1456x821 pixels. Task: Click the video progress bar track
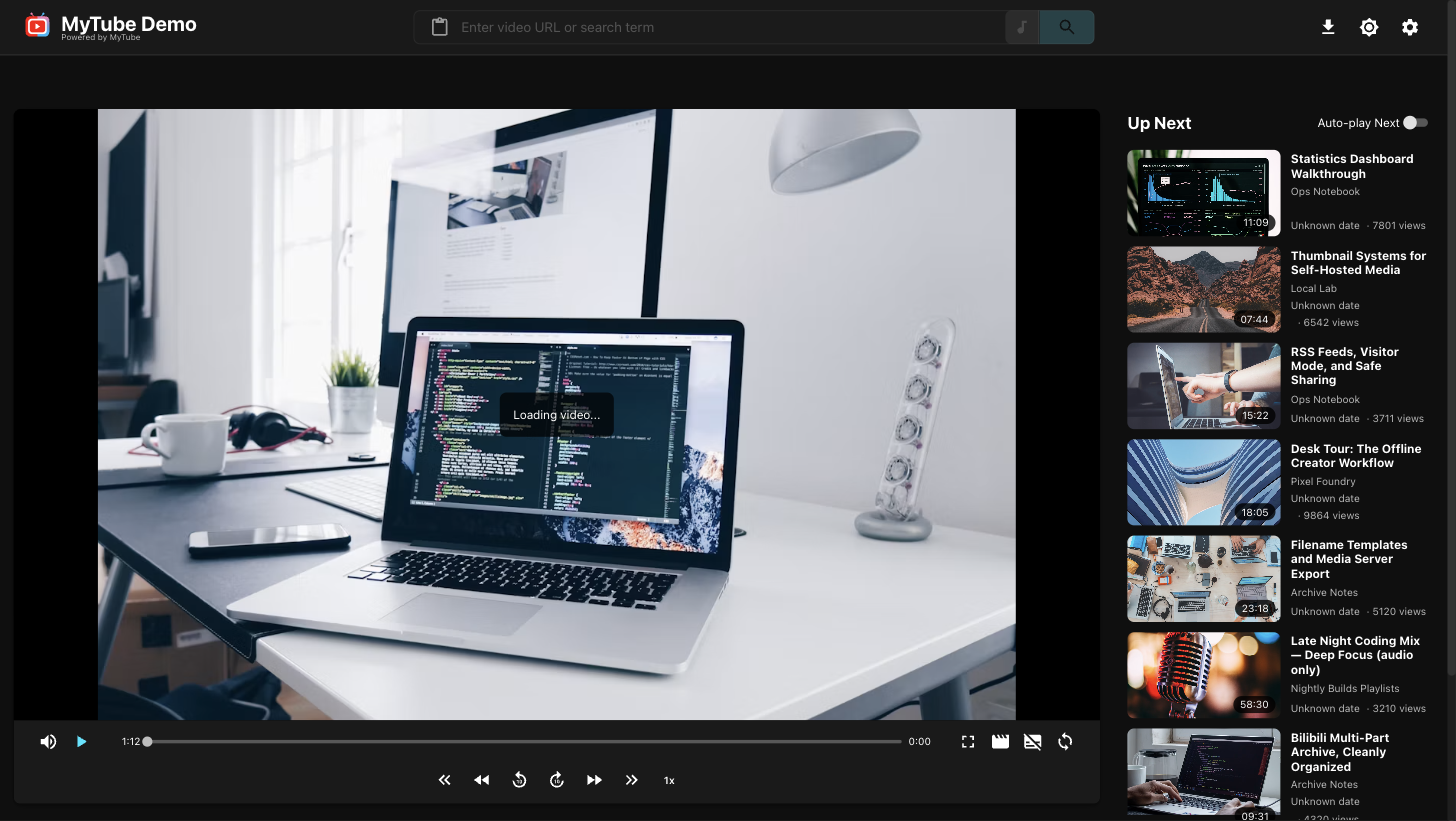click(524, 742)
